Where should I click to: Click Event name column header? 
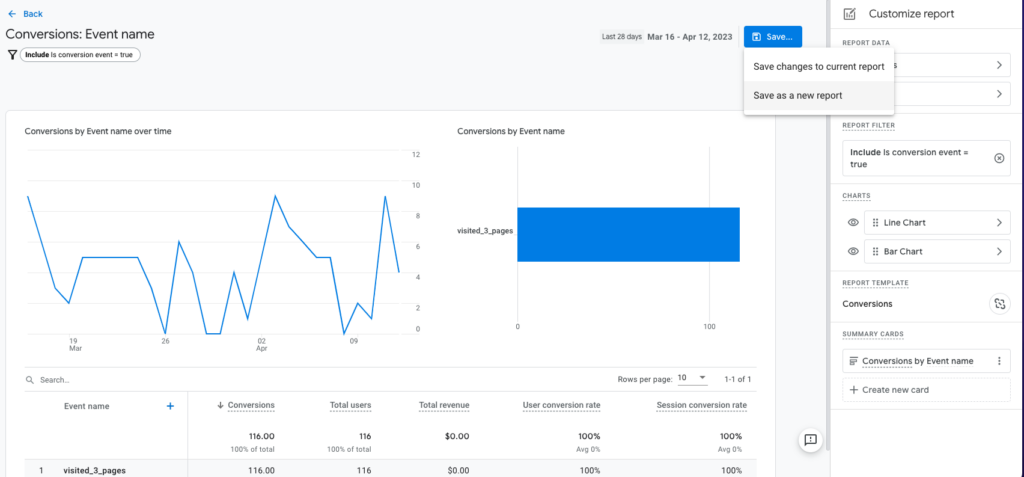[x=87, y=406]
